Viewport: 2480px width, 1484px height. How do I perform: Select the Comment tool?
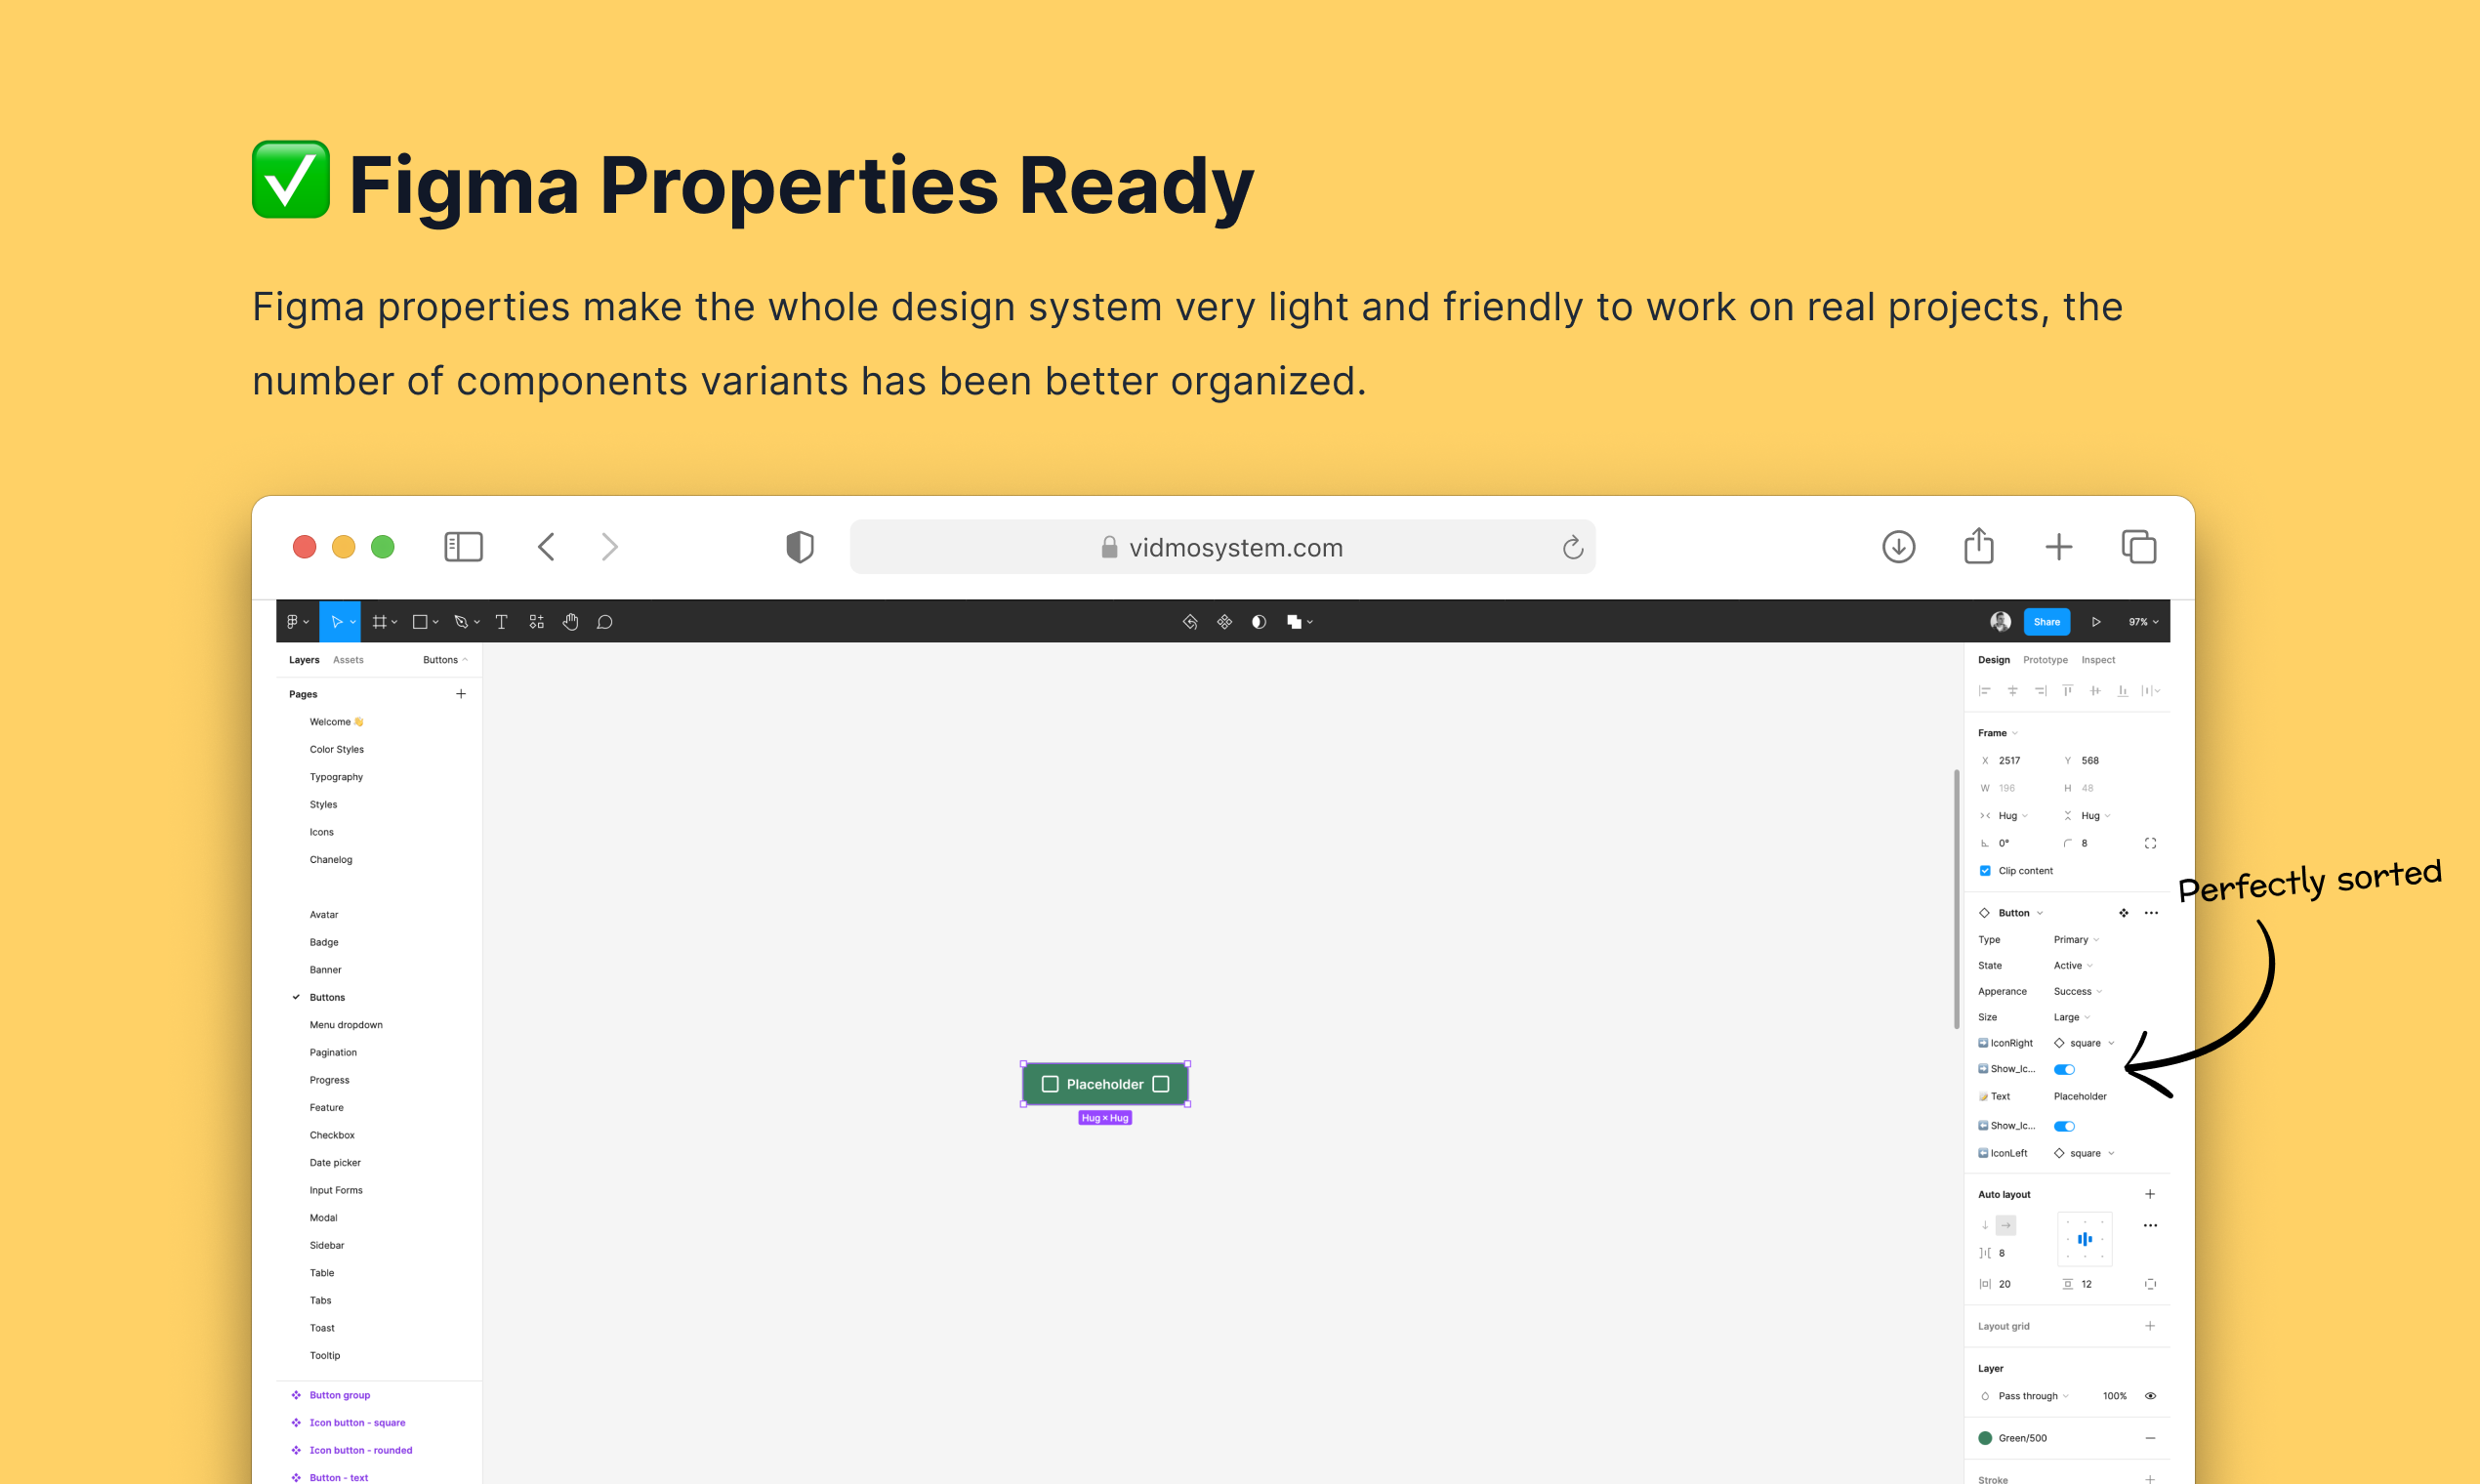[604, 622]
